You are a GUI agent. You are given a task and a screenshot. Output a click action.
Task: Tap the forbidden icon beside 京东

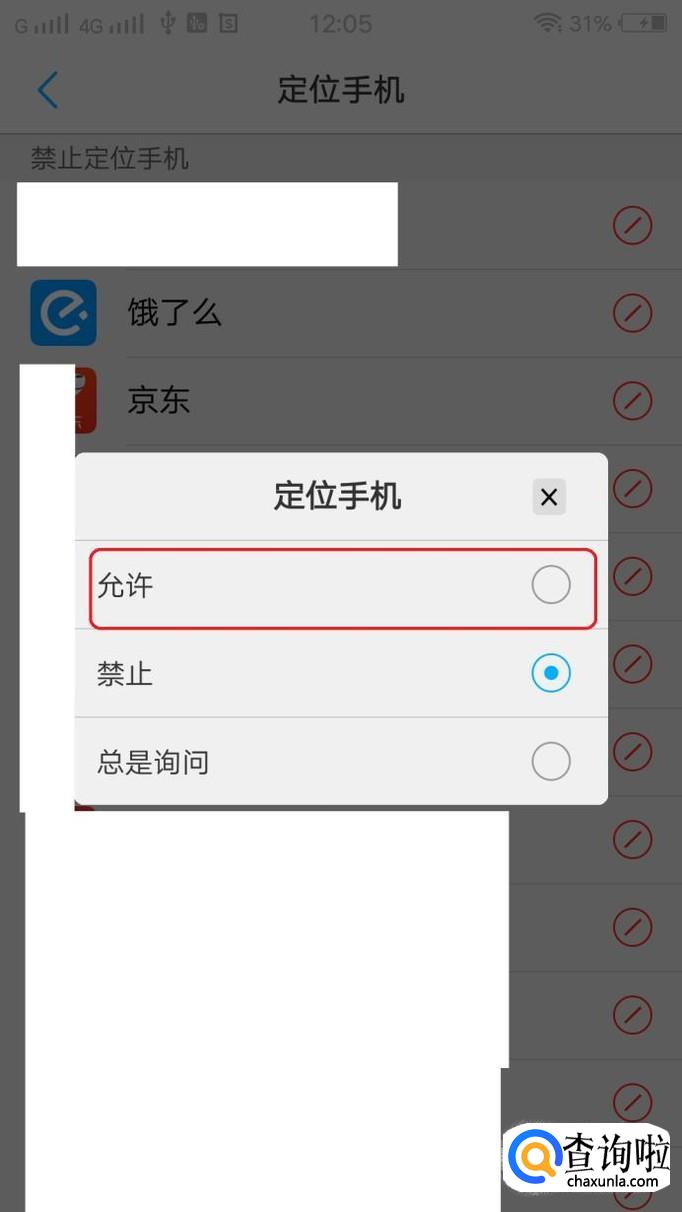632,401
